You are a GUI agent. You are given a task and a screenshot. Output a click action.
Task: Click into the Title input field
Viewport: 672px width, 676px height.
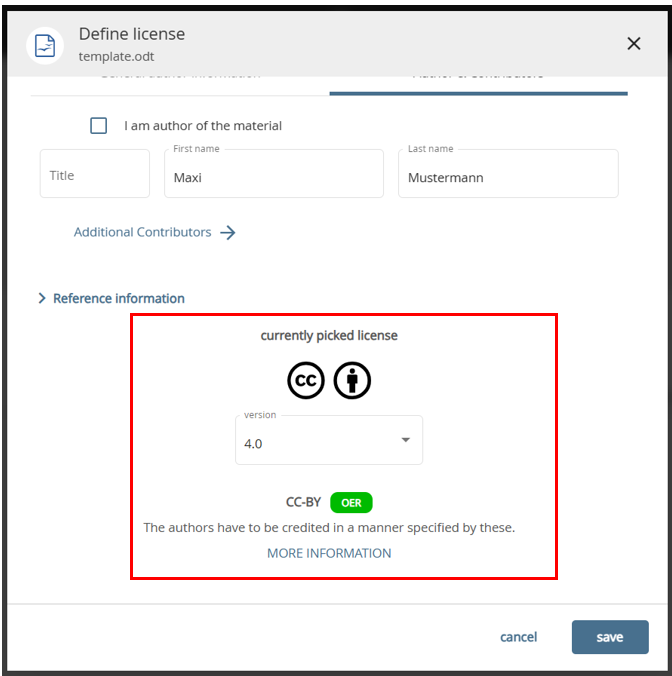click(95, 175)
